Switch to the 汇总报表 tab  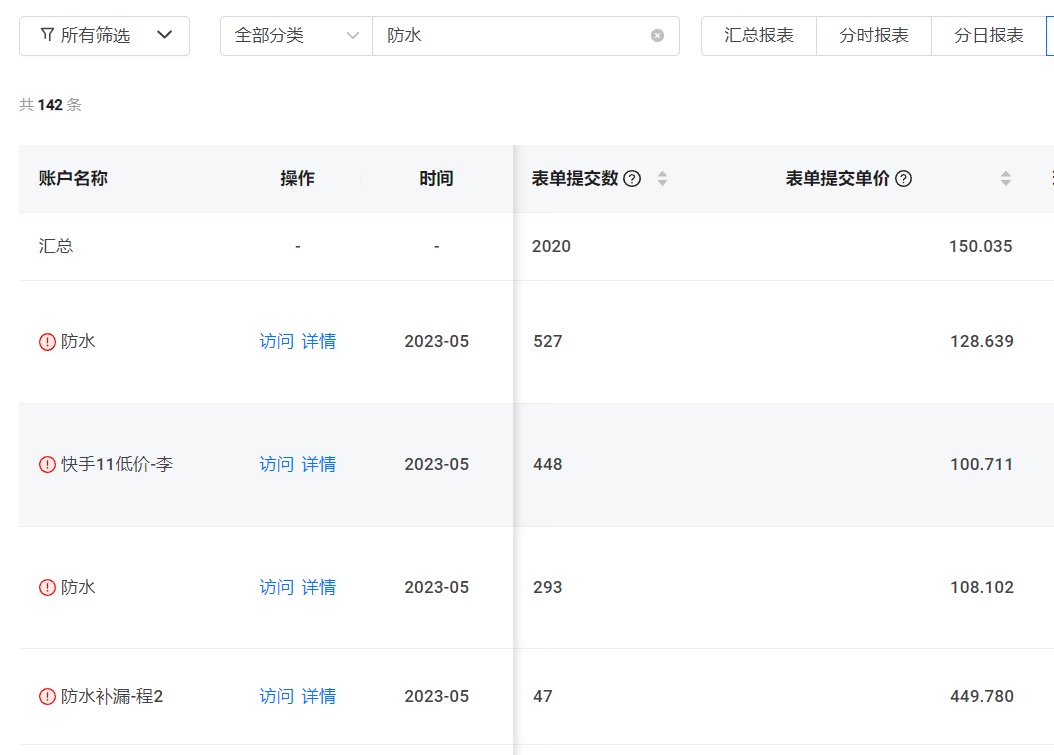tap(759, 35)
